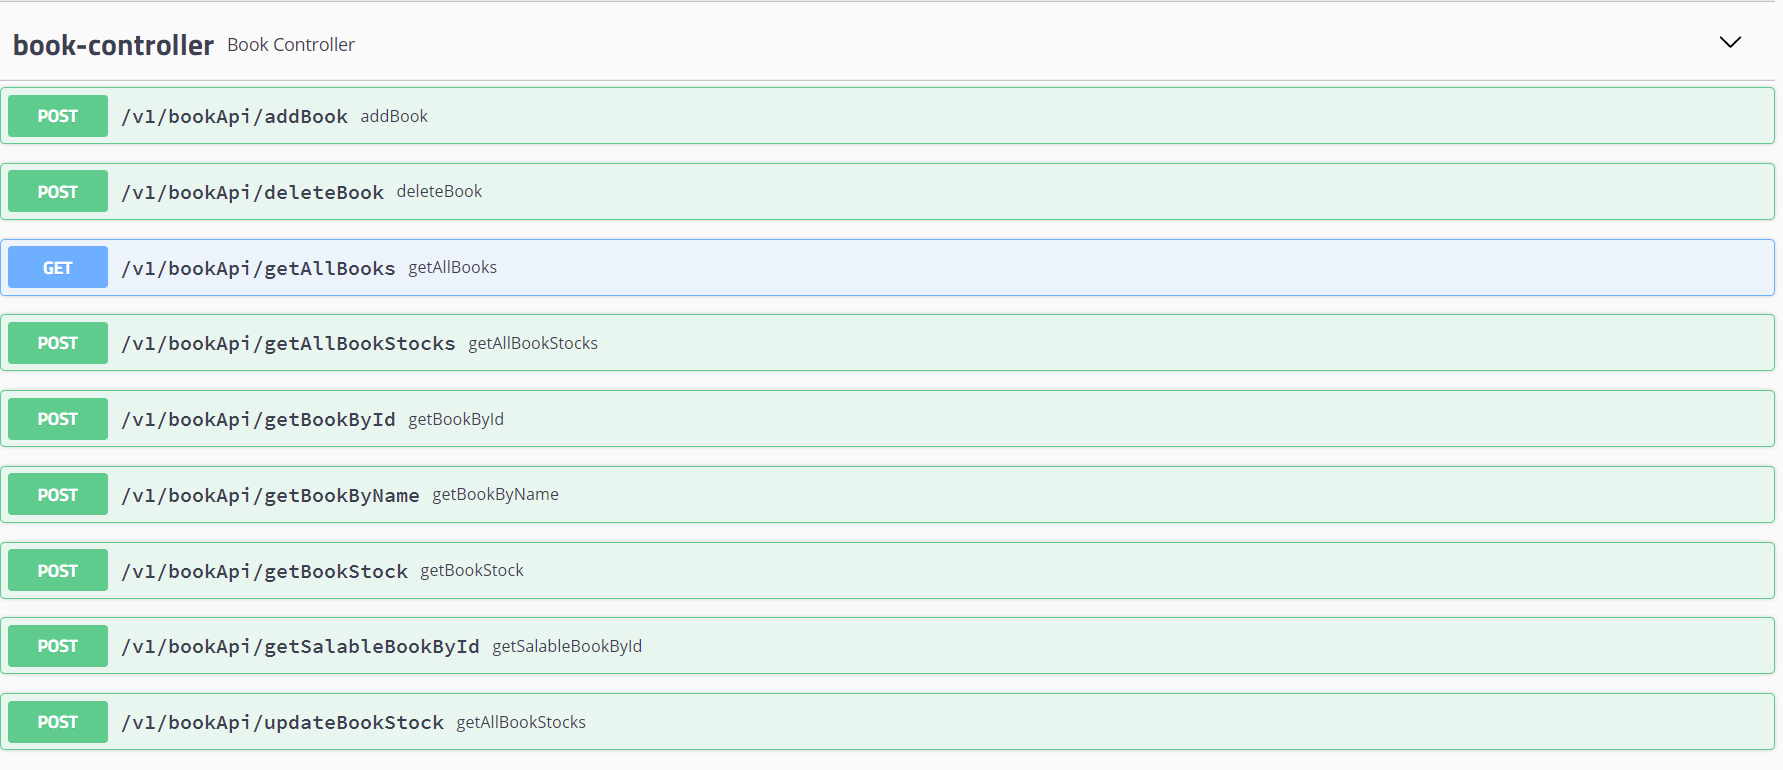The width and height of the screenshot is (1783, 770).
Task: Click the Book Controller description text
Action: pyautogui.click(x=291, y=45)
